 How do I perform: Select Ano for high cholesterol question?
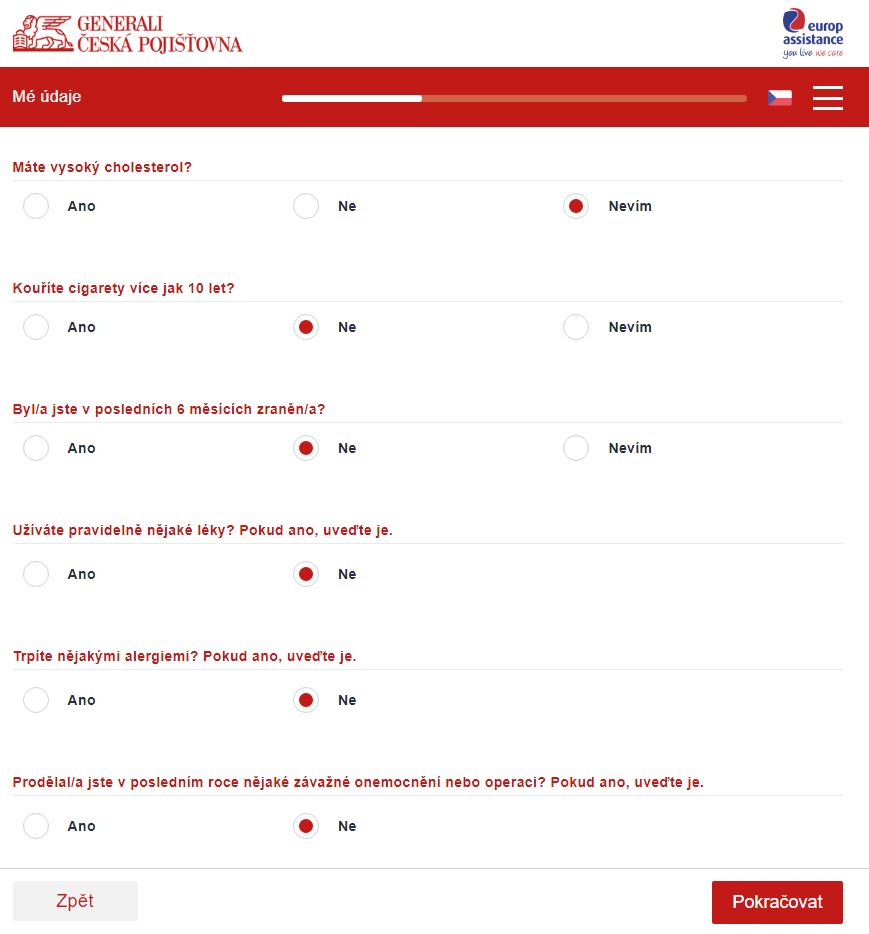coord(36,206)
